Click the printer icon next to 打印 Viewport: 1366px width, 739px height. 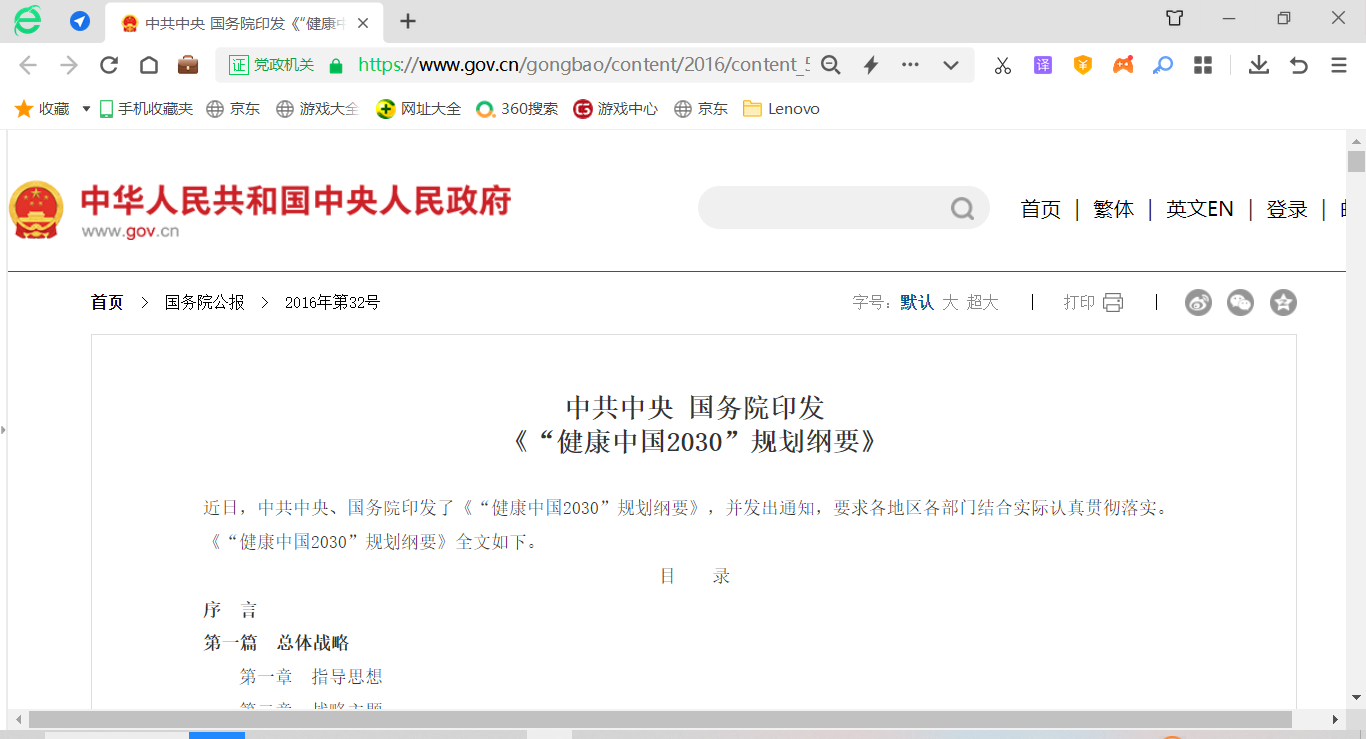[1113, 302]
